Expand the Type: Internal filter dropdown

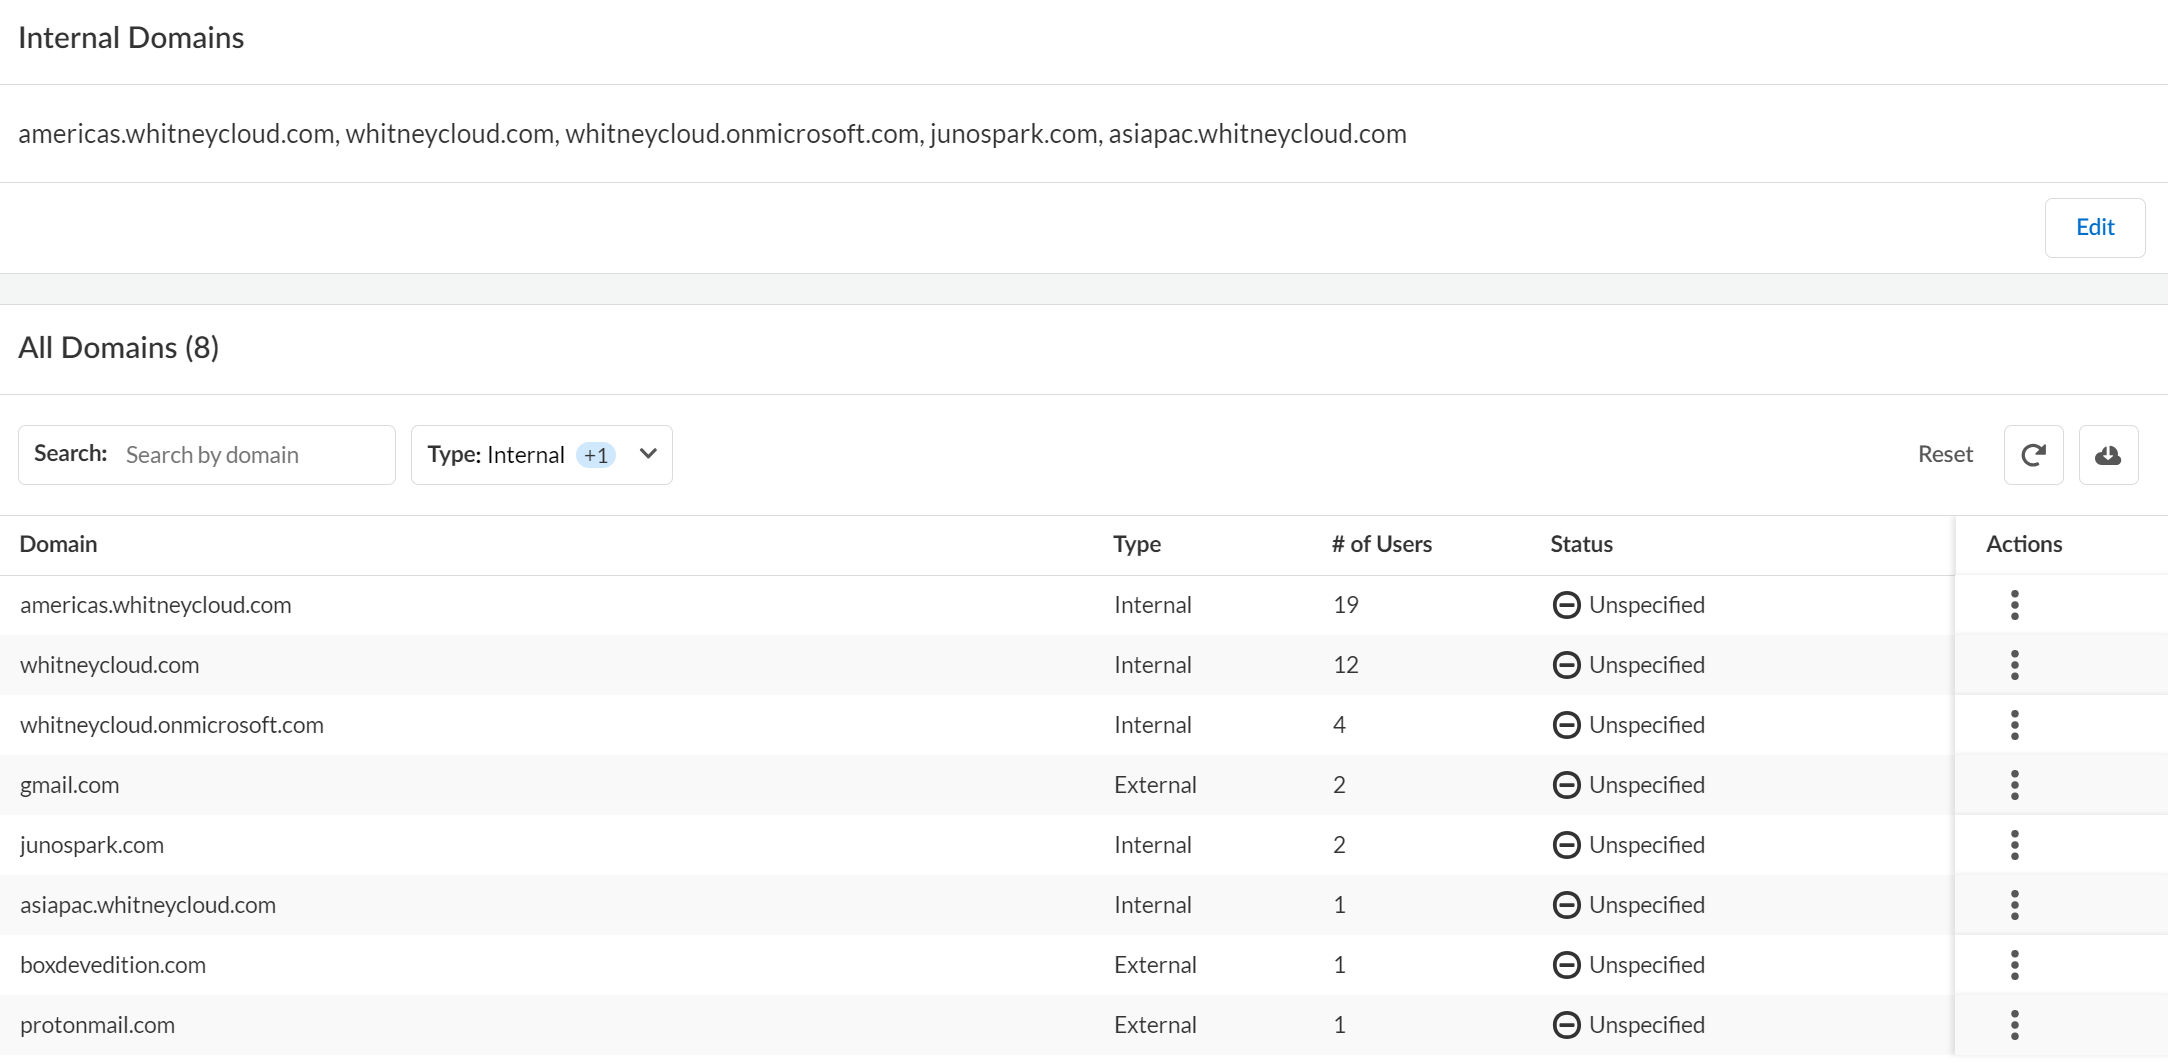(648, 454)
